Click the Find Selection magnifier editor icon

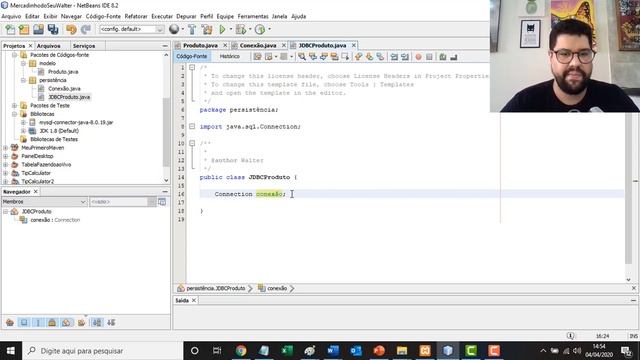click(x=302, y=57)
